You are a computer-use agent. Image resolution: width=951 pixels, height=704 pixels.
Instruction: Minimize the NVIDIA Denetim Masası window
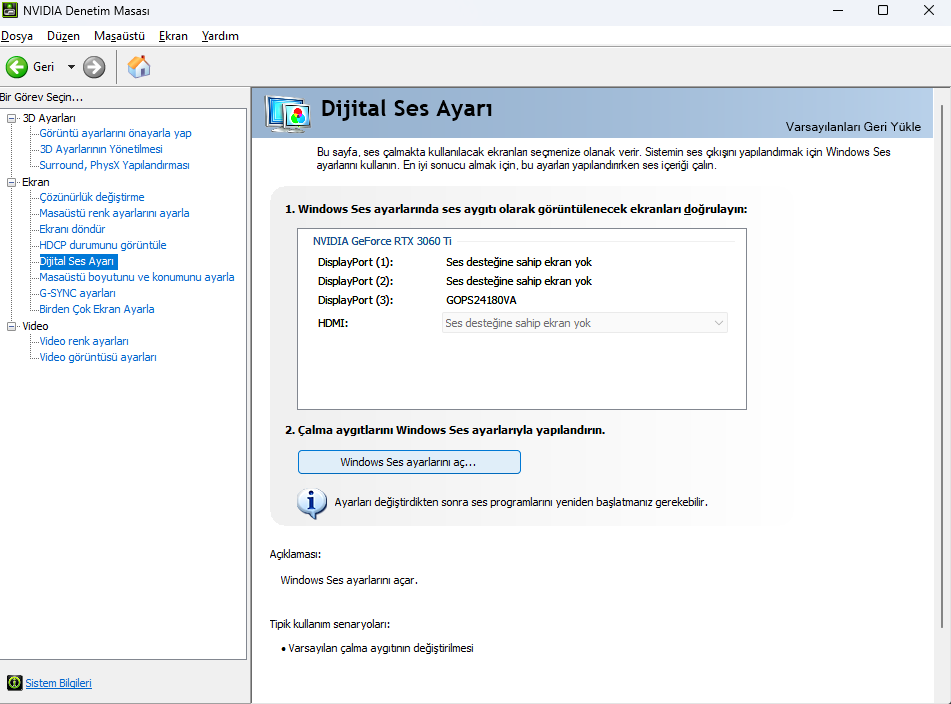coord(838,10)
